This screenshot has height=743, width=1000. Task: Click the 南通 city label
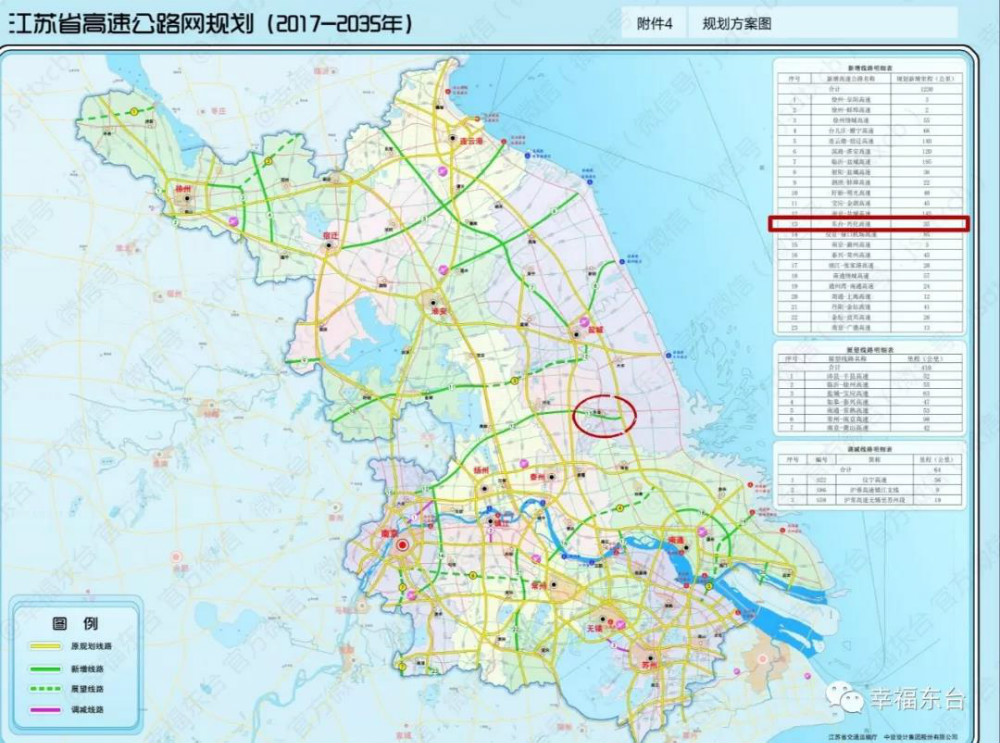pos(676,540)
